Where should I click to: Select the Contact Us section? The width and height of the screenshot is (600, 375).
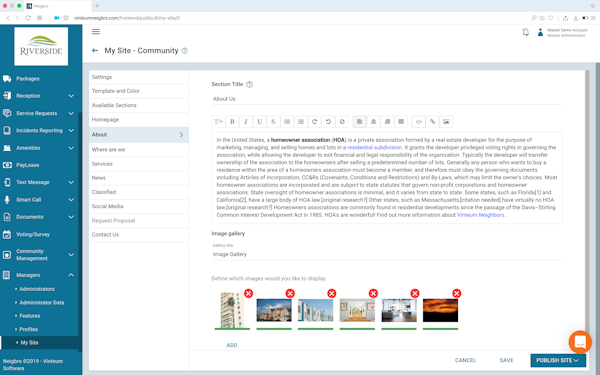139,235
